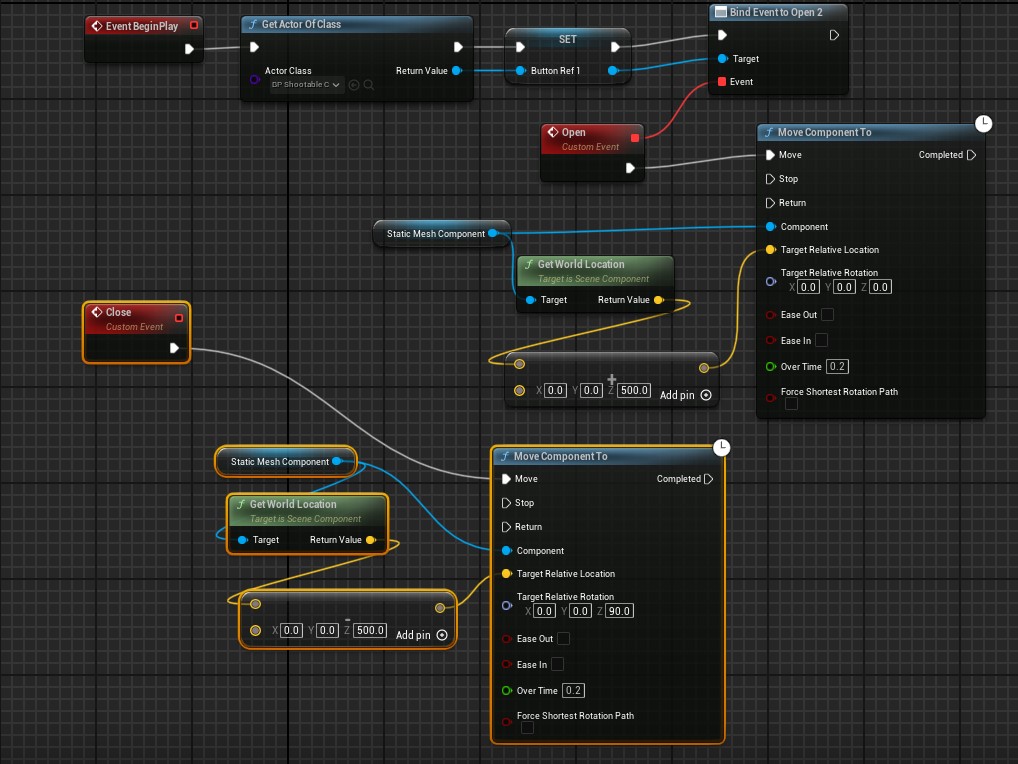Click the Z 500.0 field in upper vector node
This screenshot has height=764, width=1018.
[x=634, y=391]
